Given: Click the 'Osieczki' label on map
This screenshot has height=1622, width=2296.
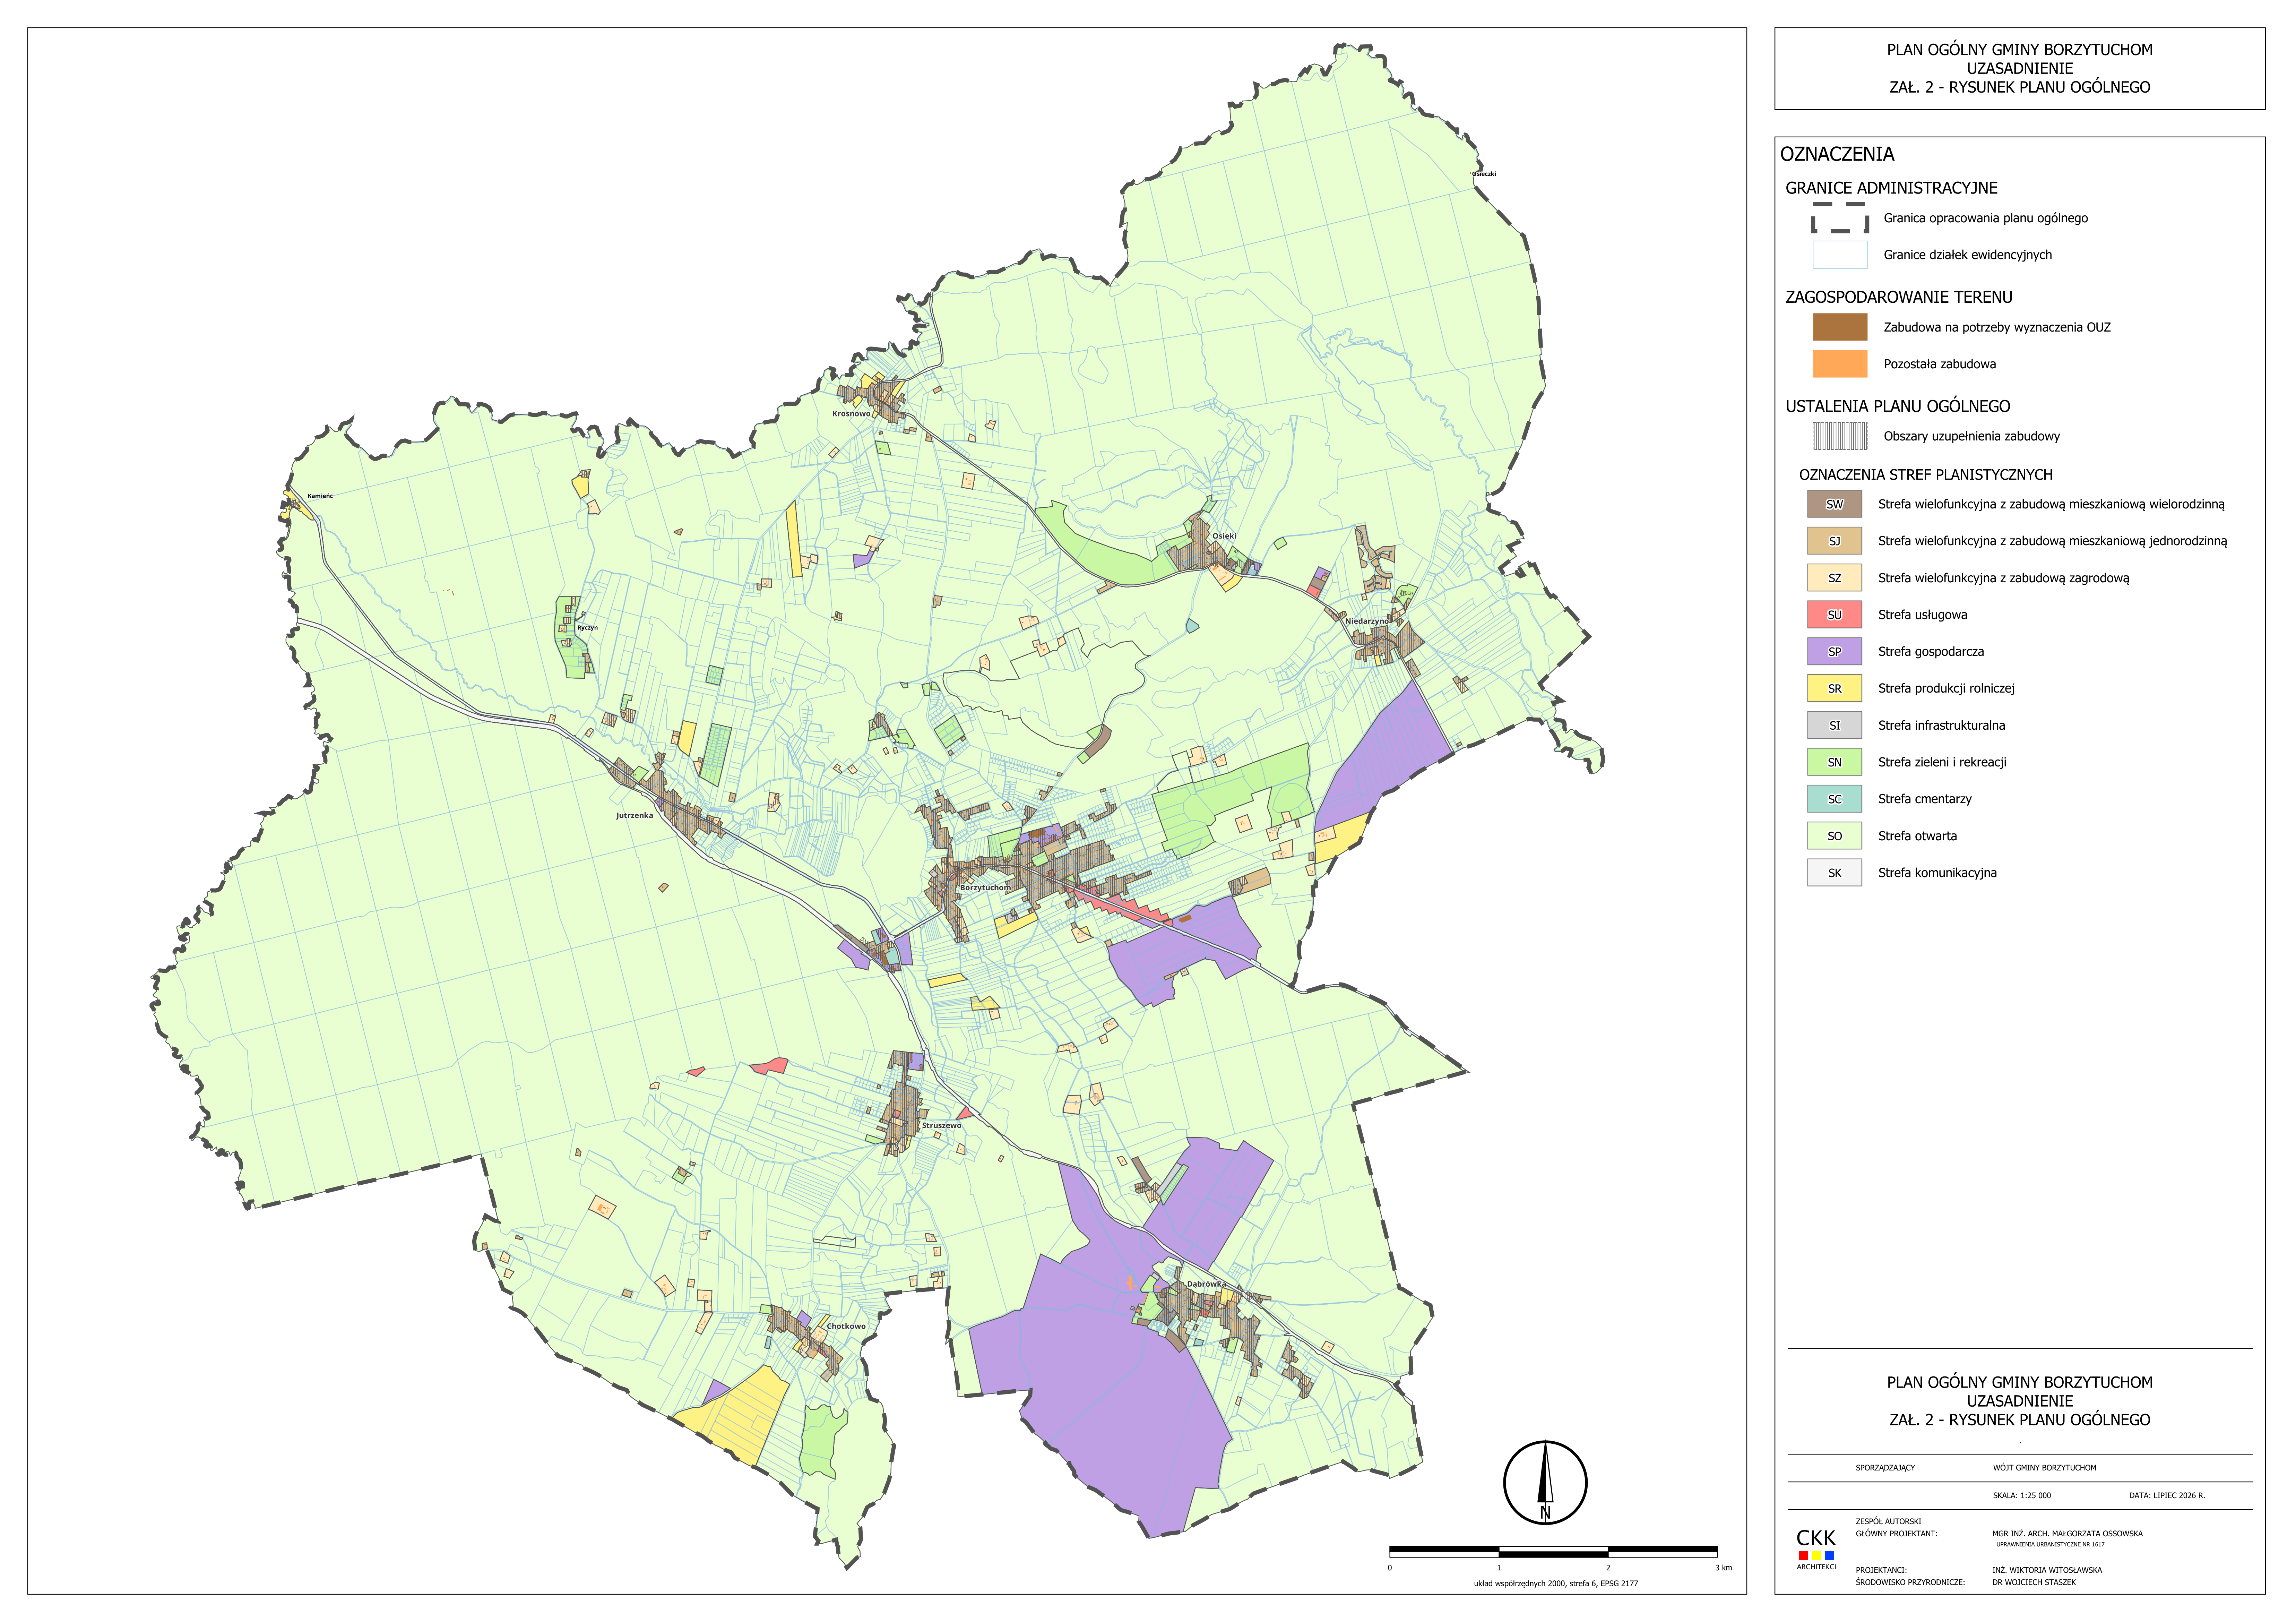Looking at the screenshot, I should (x=1484, y=174).
